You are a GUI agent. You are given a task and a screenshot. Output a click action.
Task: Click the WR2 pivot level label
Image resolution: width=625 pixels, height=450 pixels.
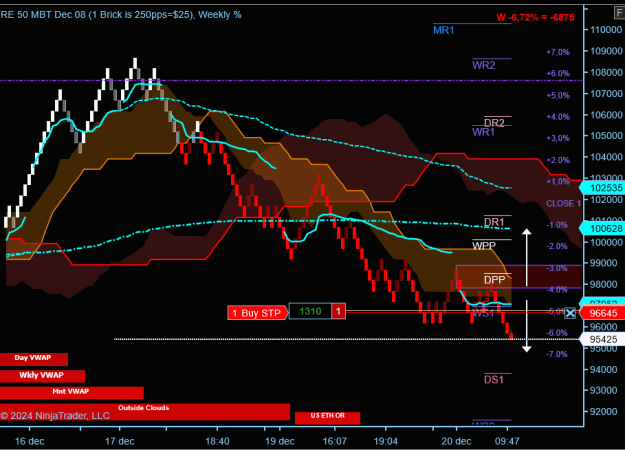(483, 65)
